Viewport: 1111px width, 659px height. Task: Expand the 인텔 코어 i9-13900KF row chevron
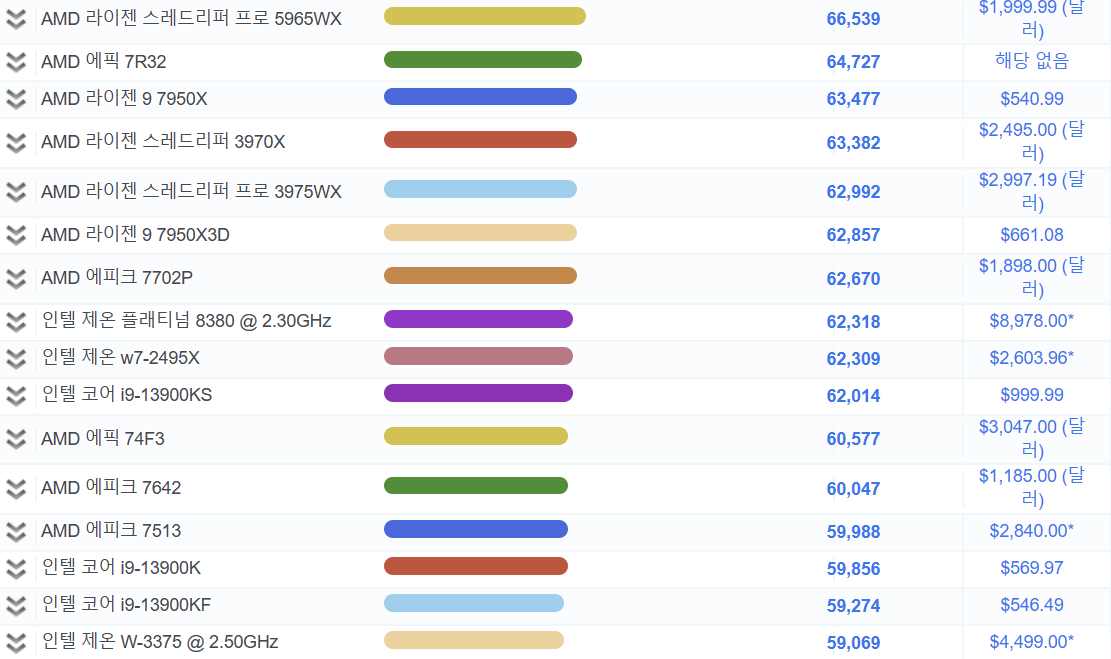16,605
